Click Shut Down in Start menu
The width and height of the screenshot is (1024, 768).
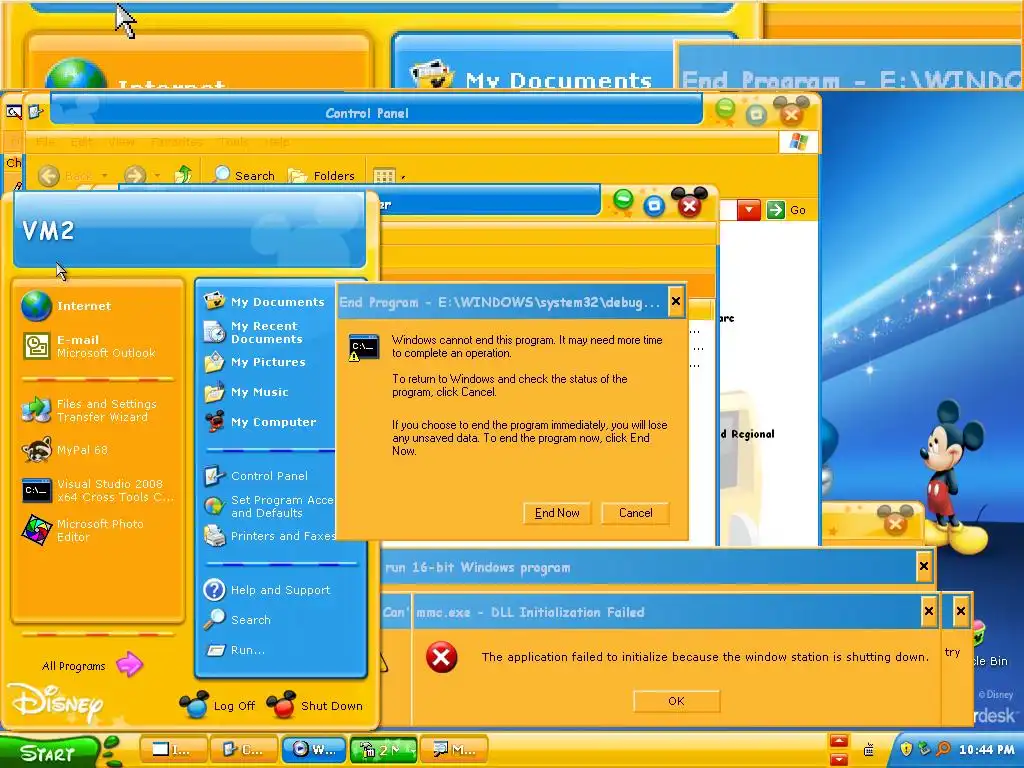[315, 705]
